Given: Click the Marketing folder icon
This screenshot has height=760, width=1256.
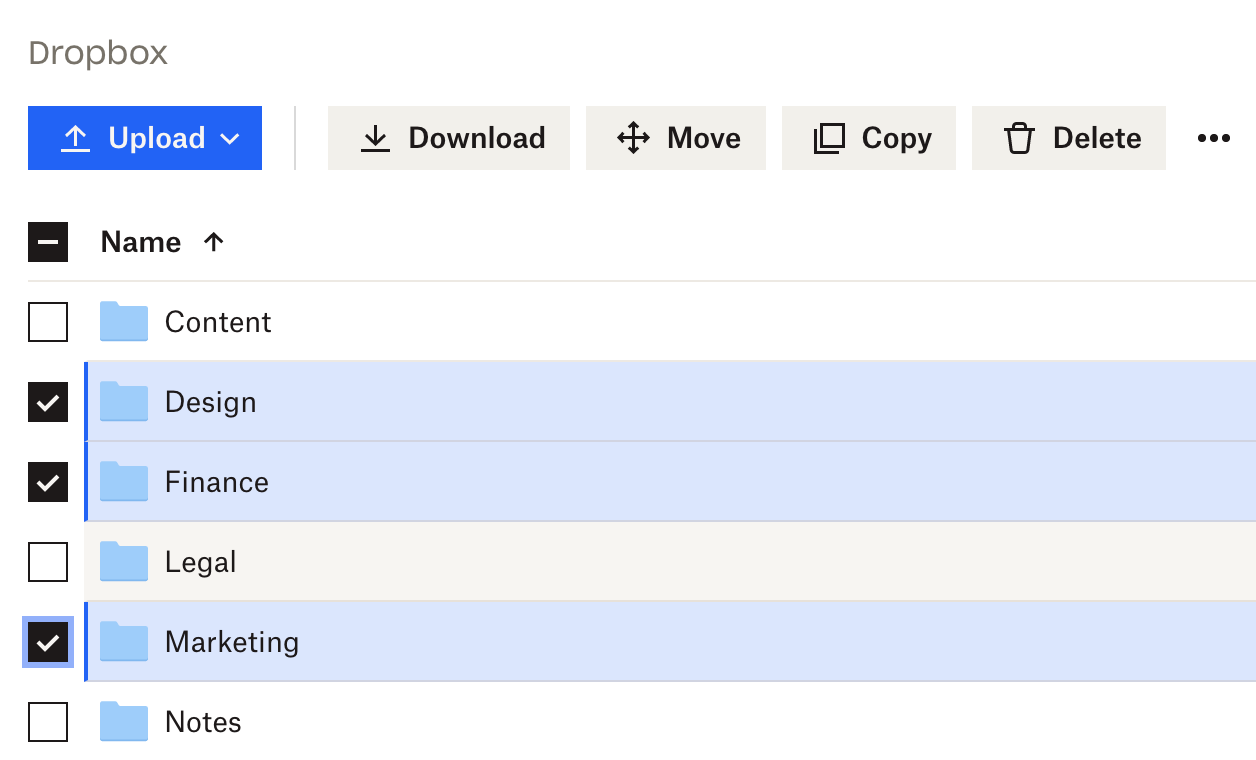Looking at the screenshot, I should [124, 642].
